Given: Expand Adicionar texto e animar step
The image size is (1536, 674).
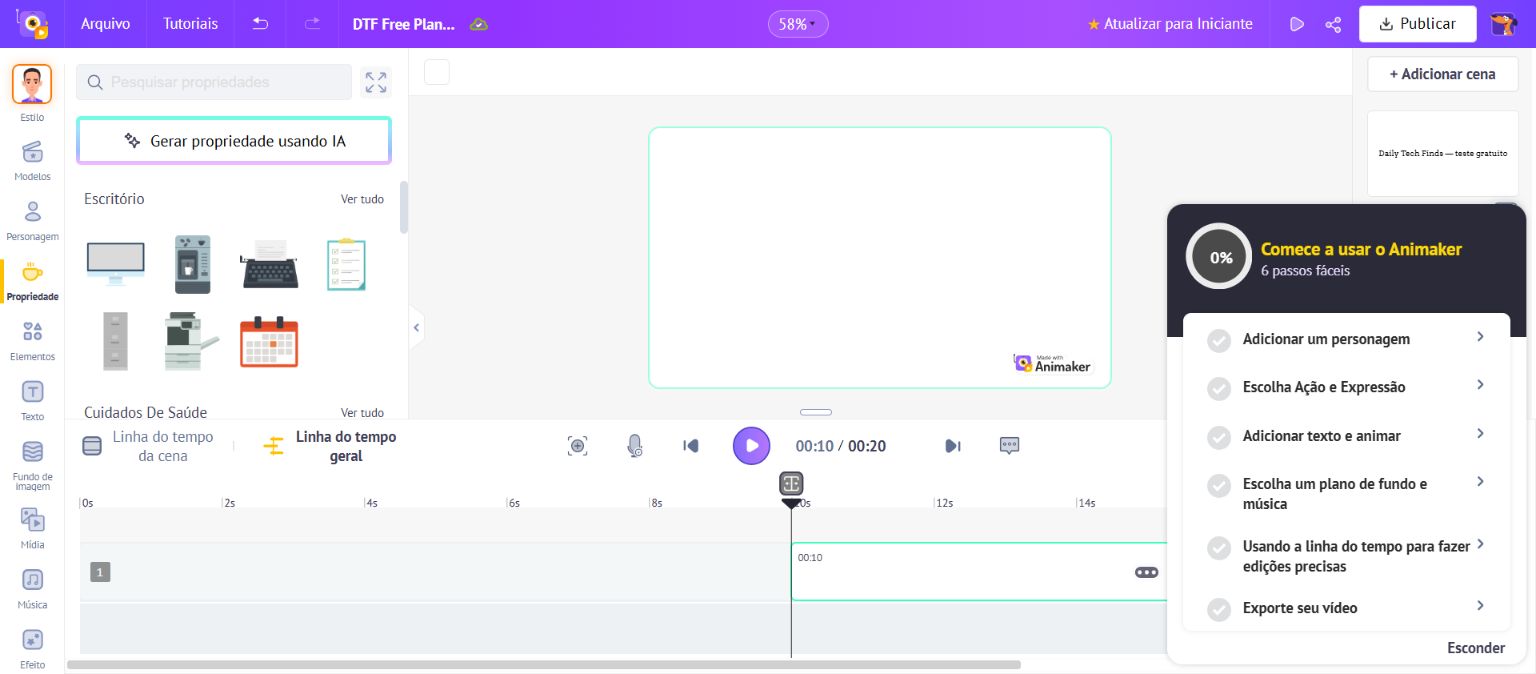Looking at the screenshot, I should (1346, 436).
